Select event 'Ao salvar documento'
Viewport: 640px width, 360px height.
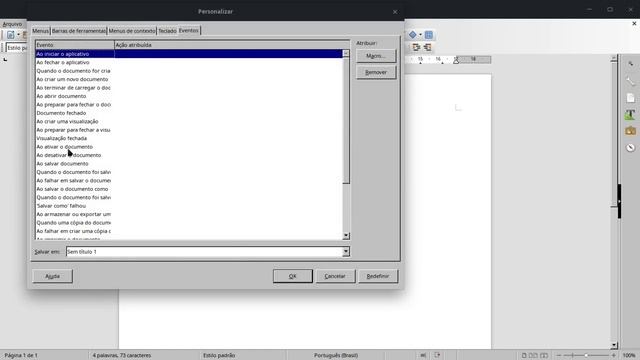[189, 164]
